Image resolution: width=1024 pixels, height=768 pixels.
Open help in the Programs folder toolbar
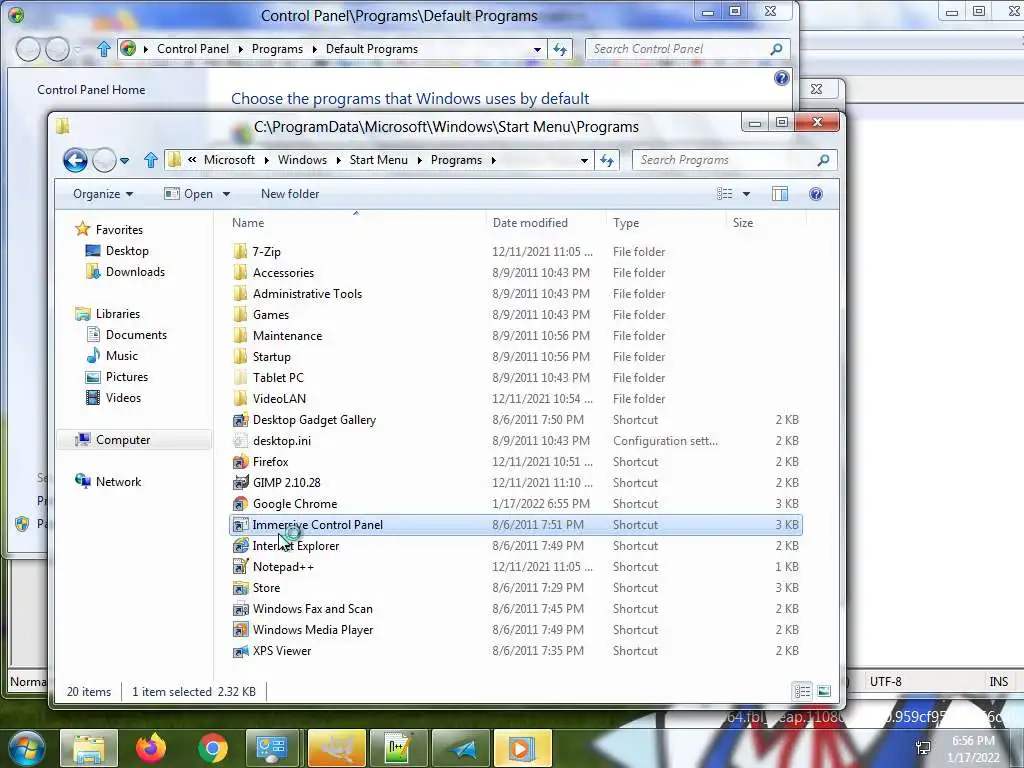pos(816,194)
